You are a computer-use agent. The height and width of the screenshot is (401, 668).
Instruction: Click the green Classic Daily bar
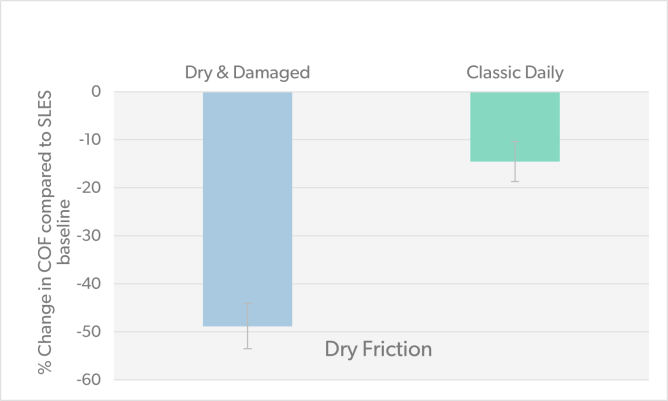515,127
